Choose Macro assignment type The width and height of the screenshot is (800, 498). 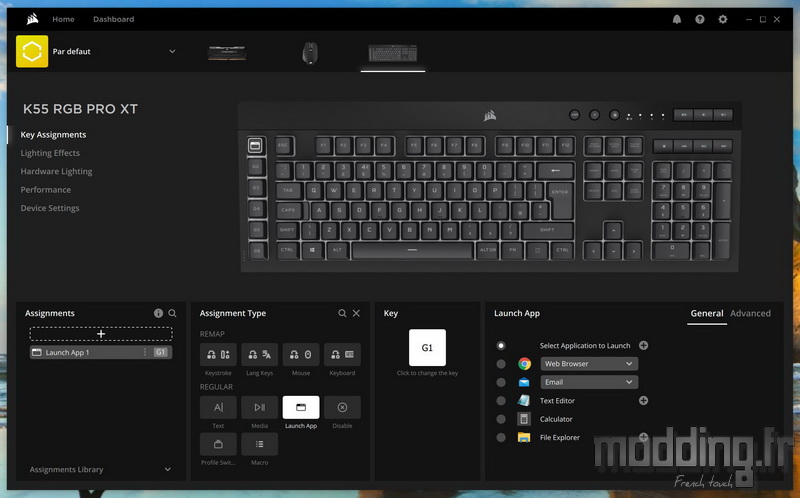pos(259,444)
